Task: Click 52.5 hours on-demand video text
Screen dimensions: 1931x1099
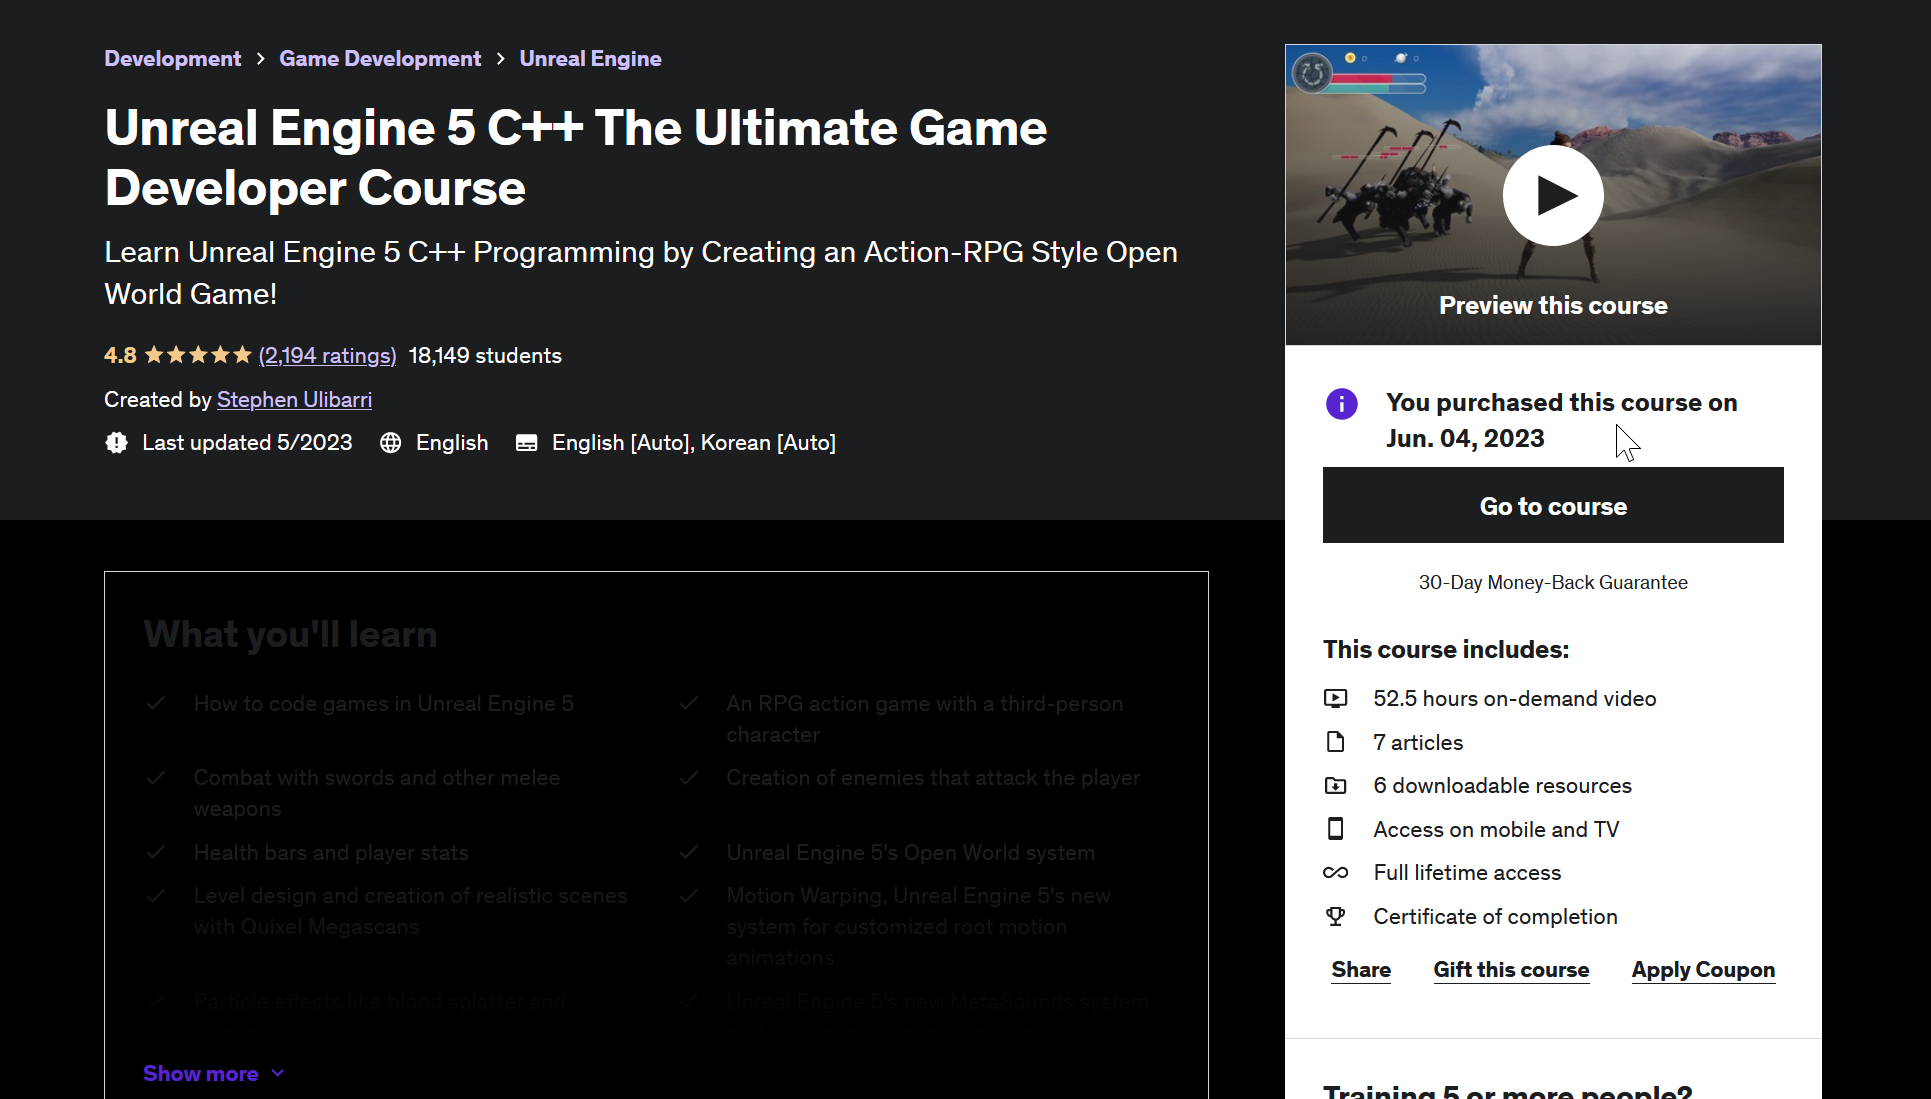Action: 1515,699
